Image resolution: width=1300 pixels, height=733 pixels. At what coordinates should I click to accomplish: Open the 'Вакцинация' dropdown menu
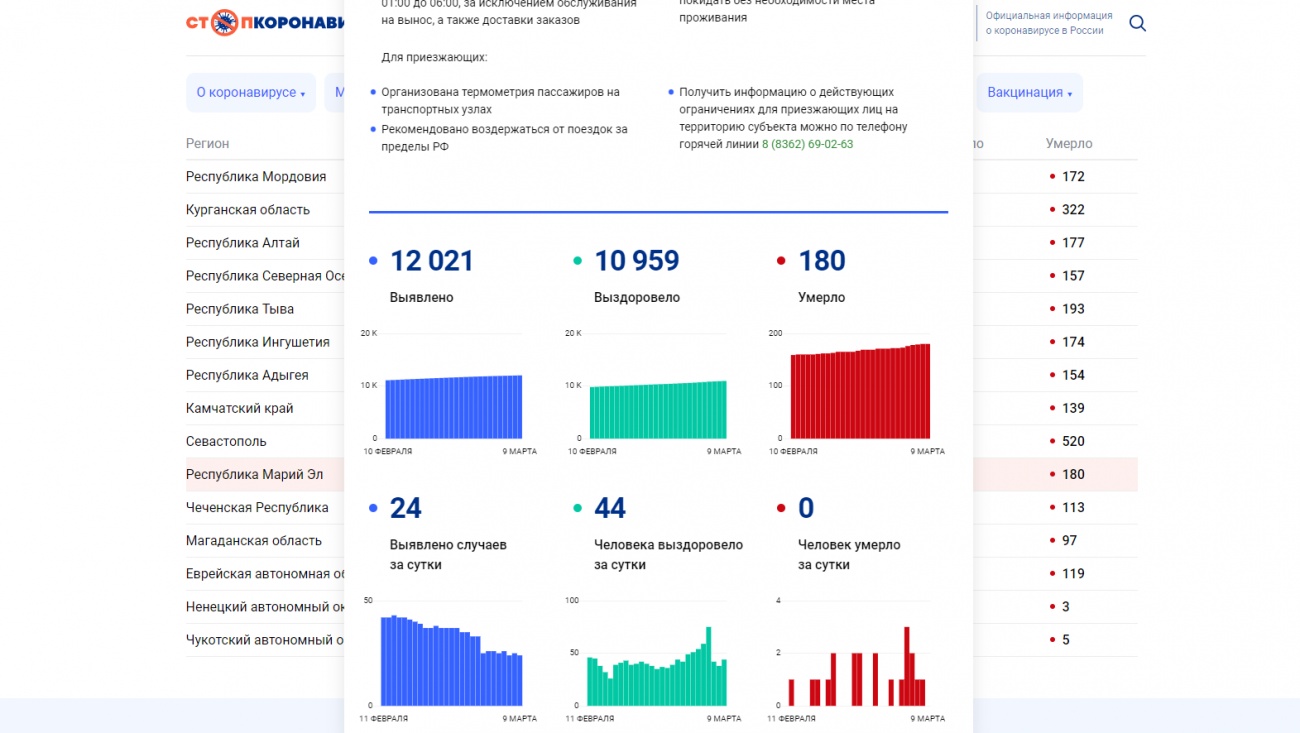1029,93
